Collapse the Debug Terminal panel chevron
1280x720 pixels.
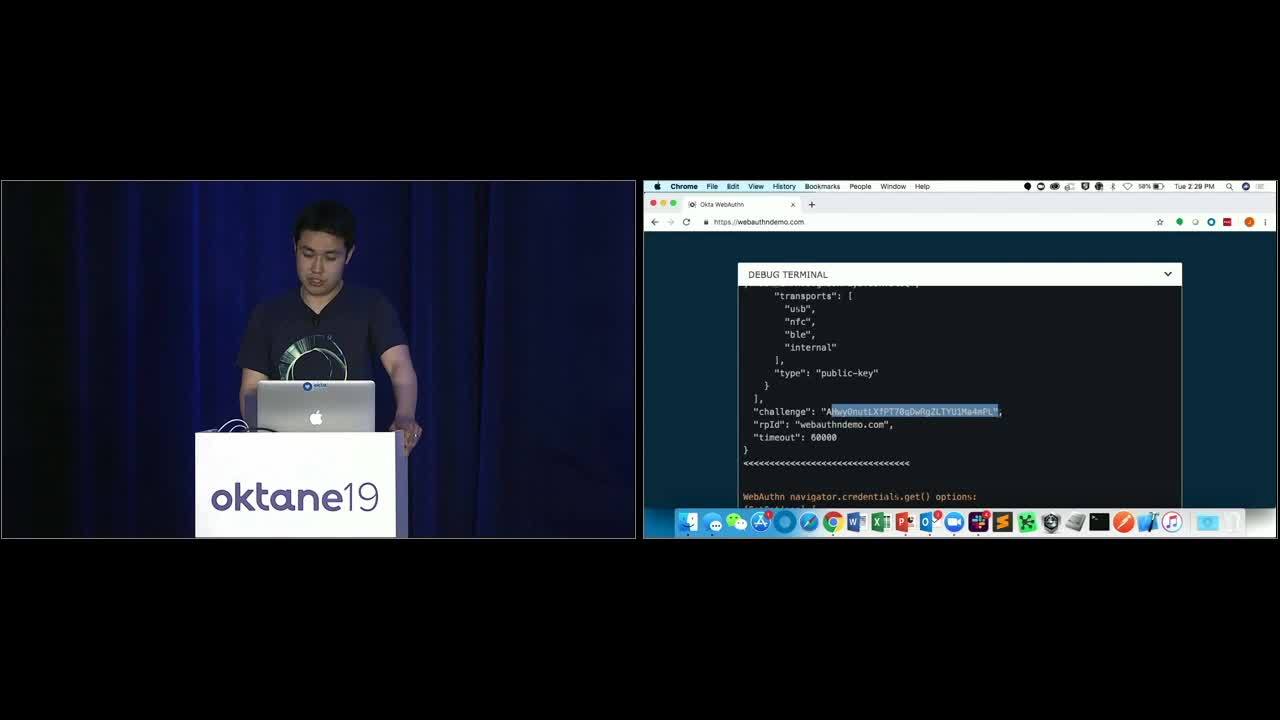pyautogui.click(x=1167, y=274)
